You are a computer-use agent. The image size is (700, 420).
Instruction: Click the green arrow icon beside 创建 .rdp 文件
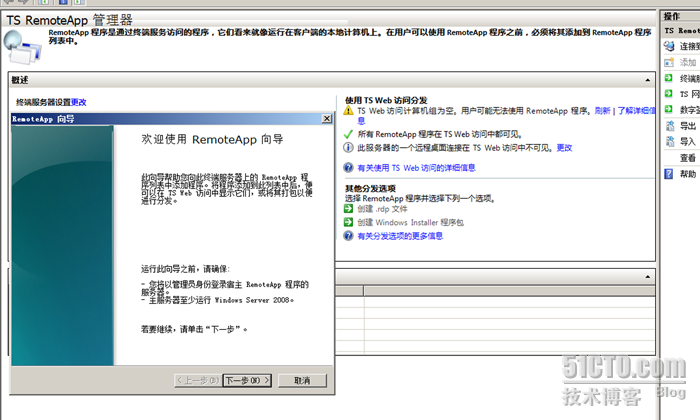point(348,208)
